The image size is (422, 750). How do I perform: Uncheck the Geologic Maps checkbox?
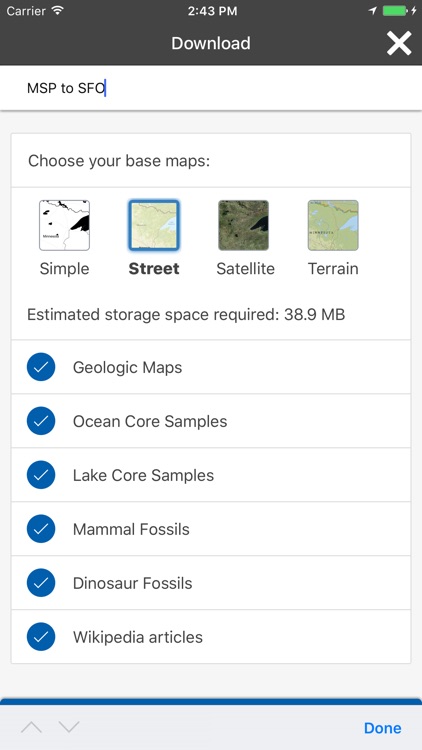click(41, 367)
